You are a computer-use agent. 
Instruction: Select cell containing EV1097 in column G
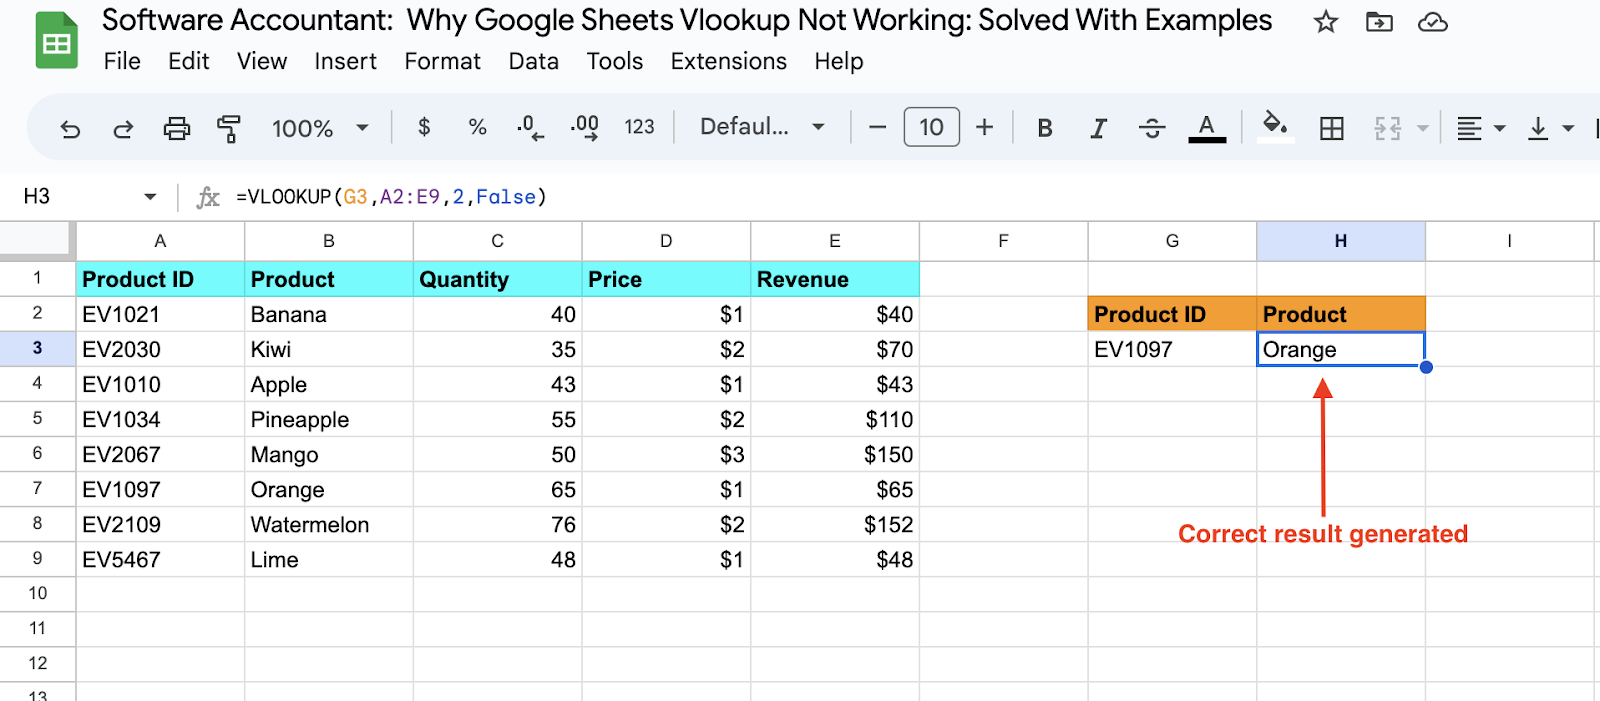(1172, 349)
